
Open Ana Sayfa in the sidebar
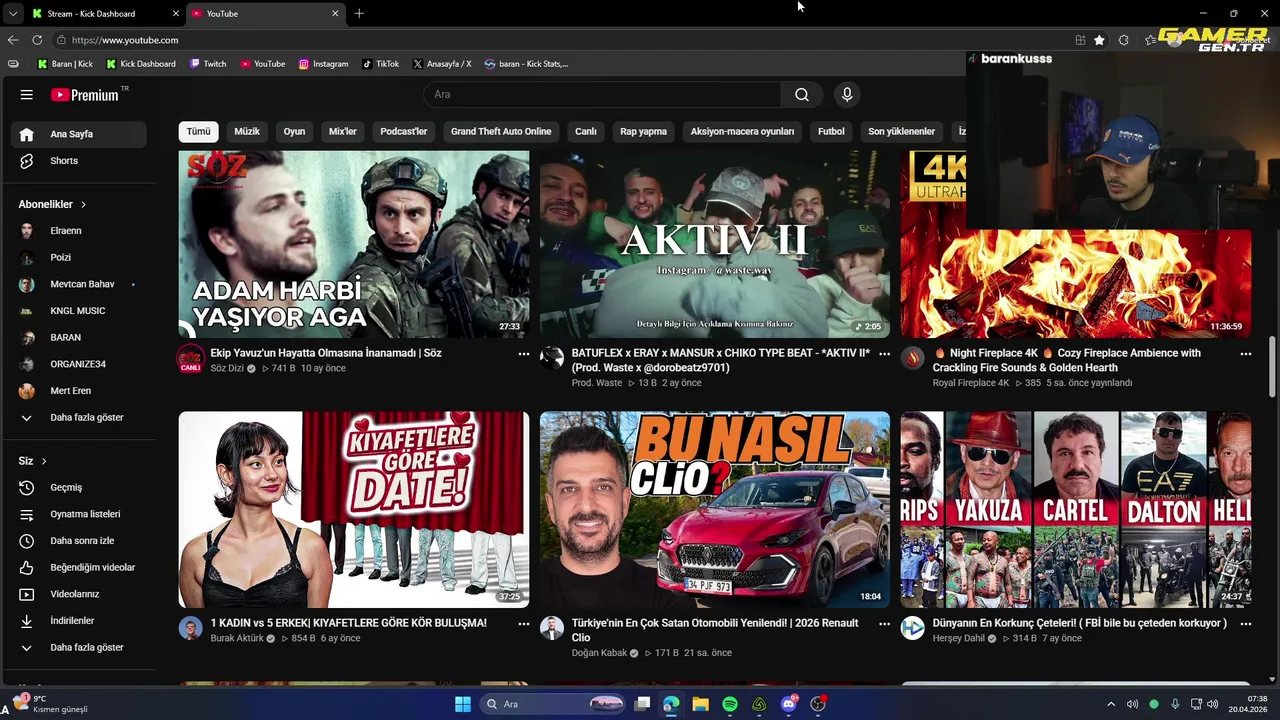pyautogui.click(x=79, y=134)
